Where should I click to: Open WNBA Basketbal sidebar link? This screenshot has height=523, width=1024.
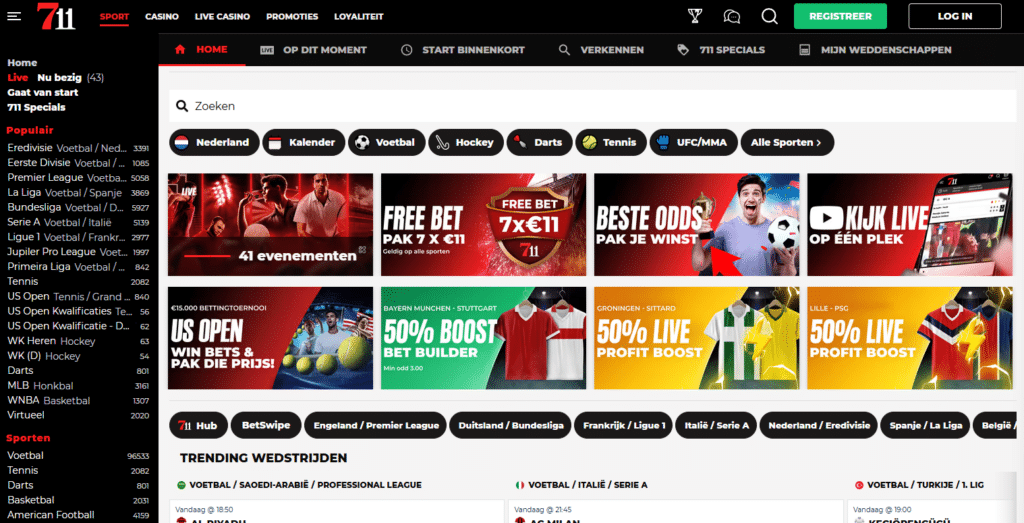(x=78, y=401)
